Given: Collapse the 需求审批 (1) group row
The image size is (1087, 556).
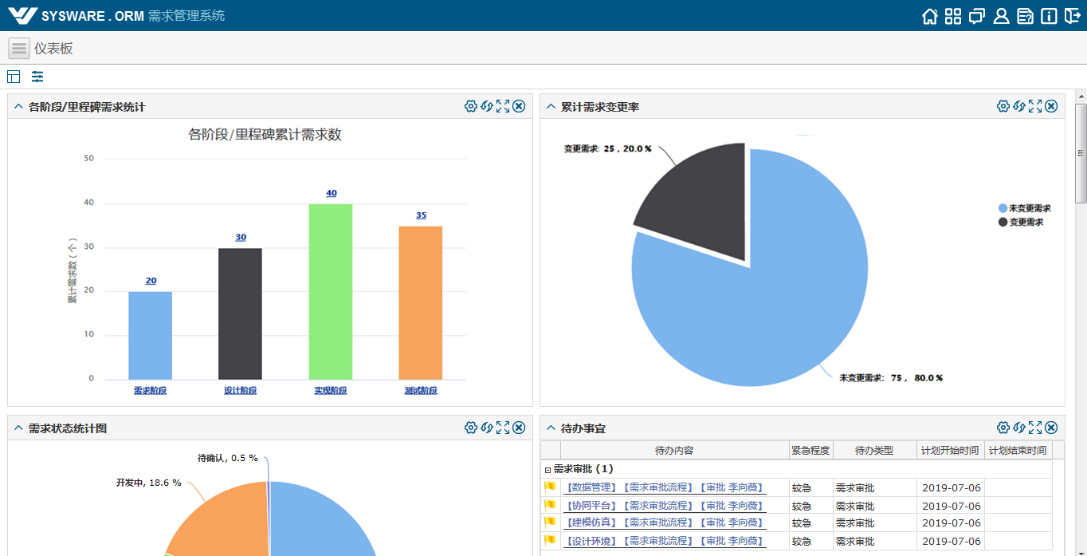Looking at the screenshot, I should tap(547, 469).
